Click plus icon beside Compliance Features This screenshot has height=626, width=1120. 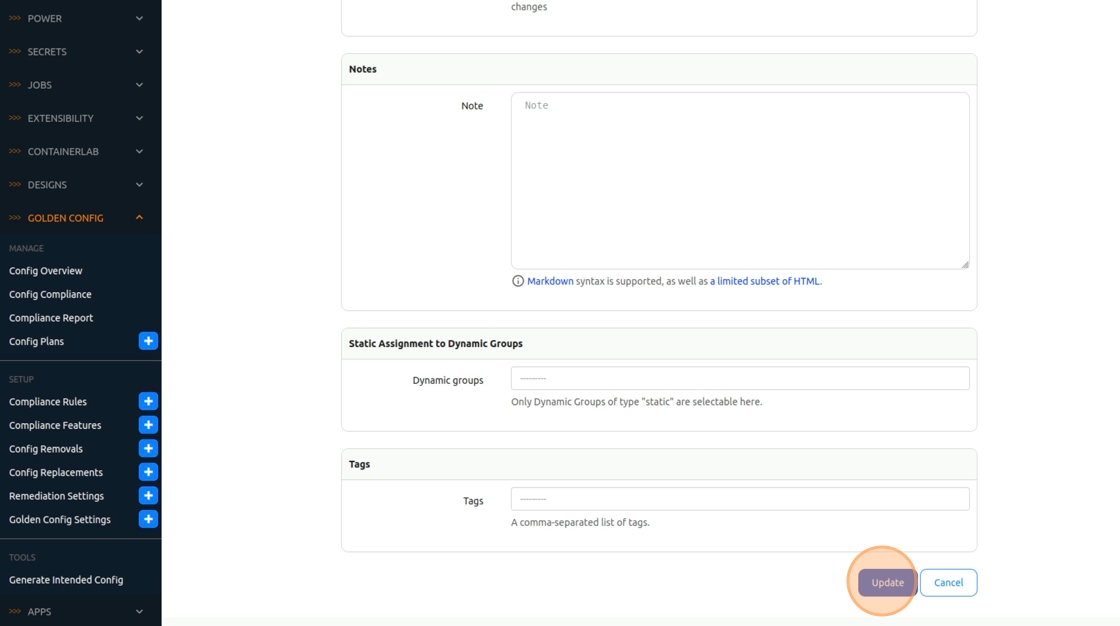point(148,425)
